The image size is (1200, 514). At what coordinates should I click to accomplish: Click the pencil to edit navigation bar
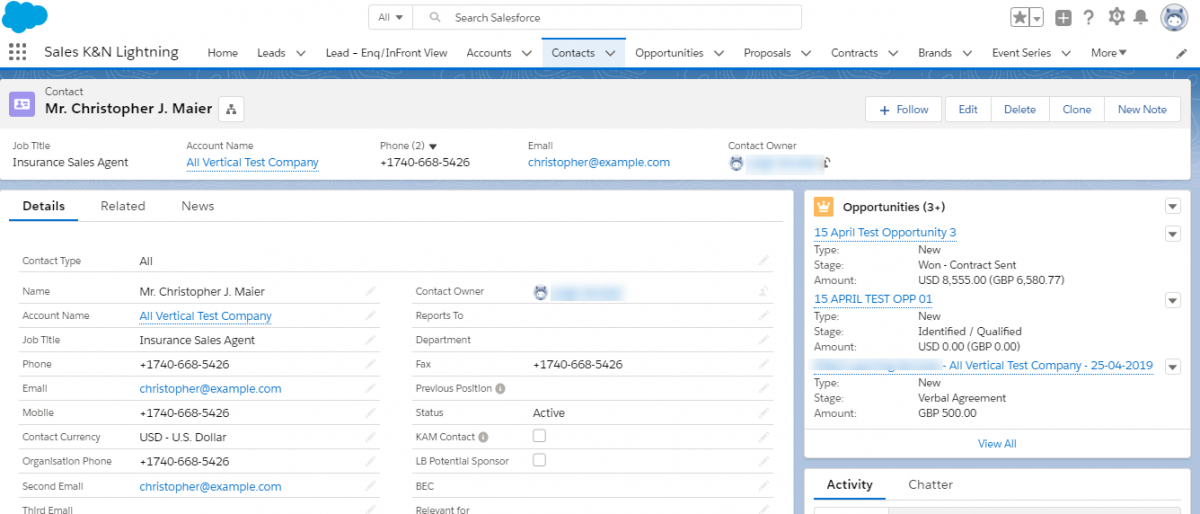[1181, 53]
